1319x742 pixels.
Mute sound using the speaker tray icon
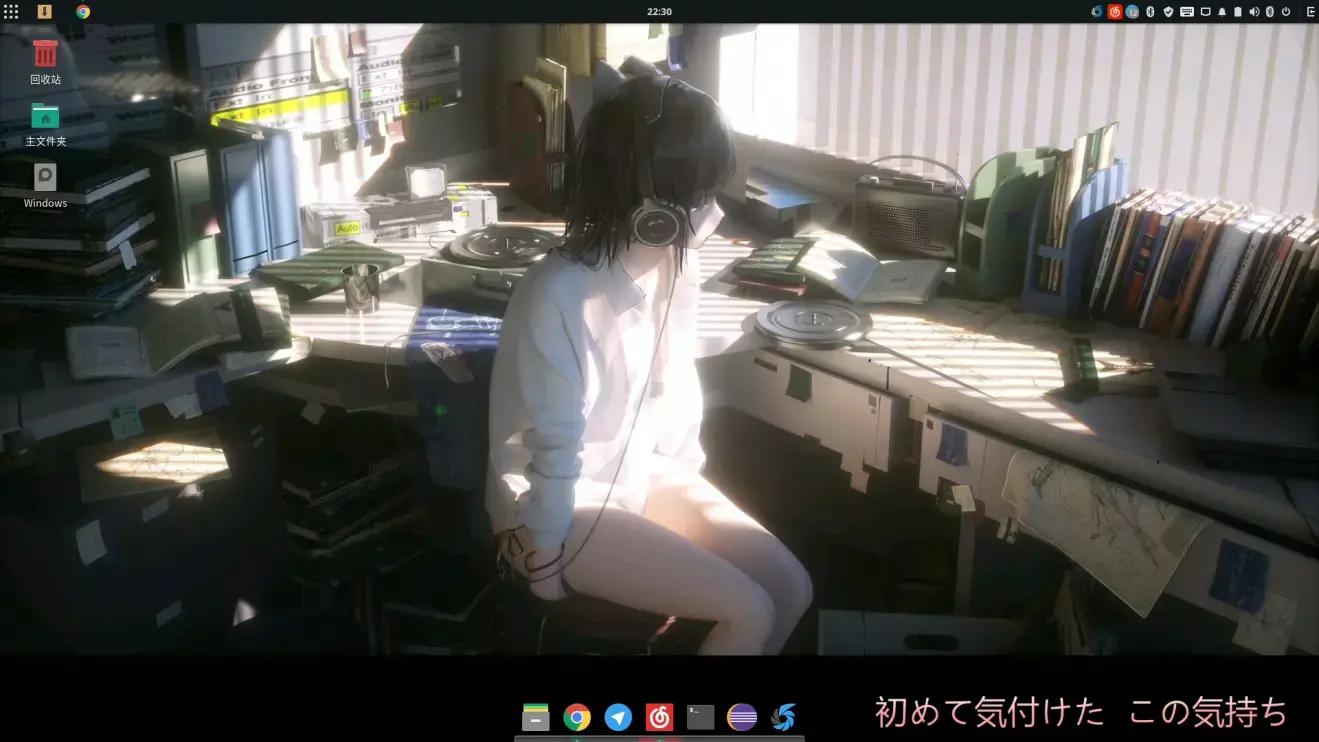click(x=1255, y=11)
